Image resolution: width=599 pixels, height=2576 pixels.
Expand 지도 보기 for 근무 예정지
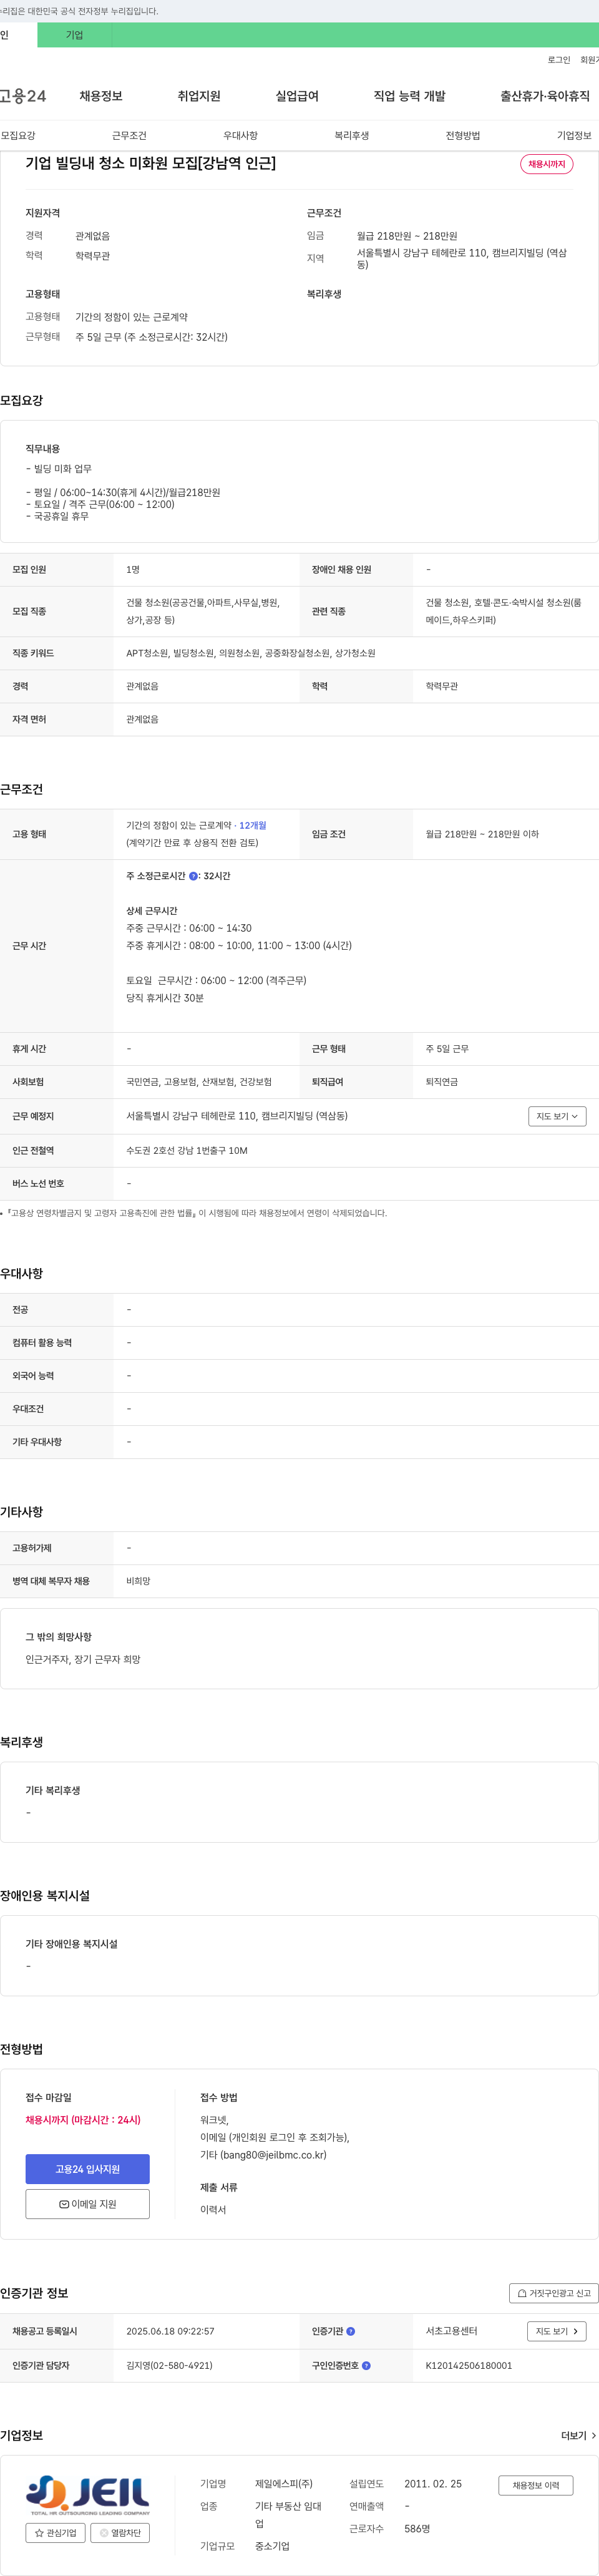[557, 1116]
